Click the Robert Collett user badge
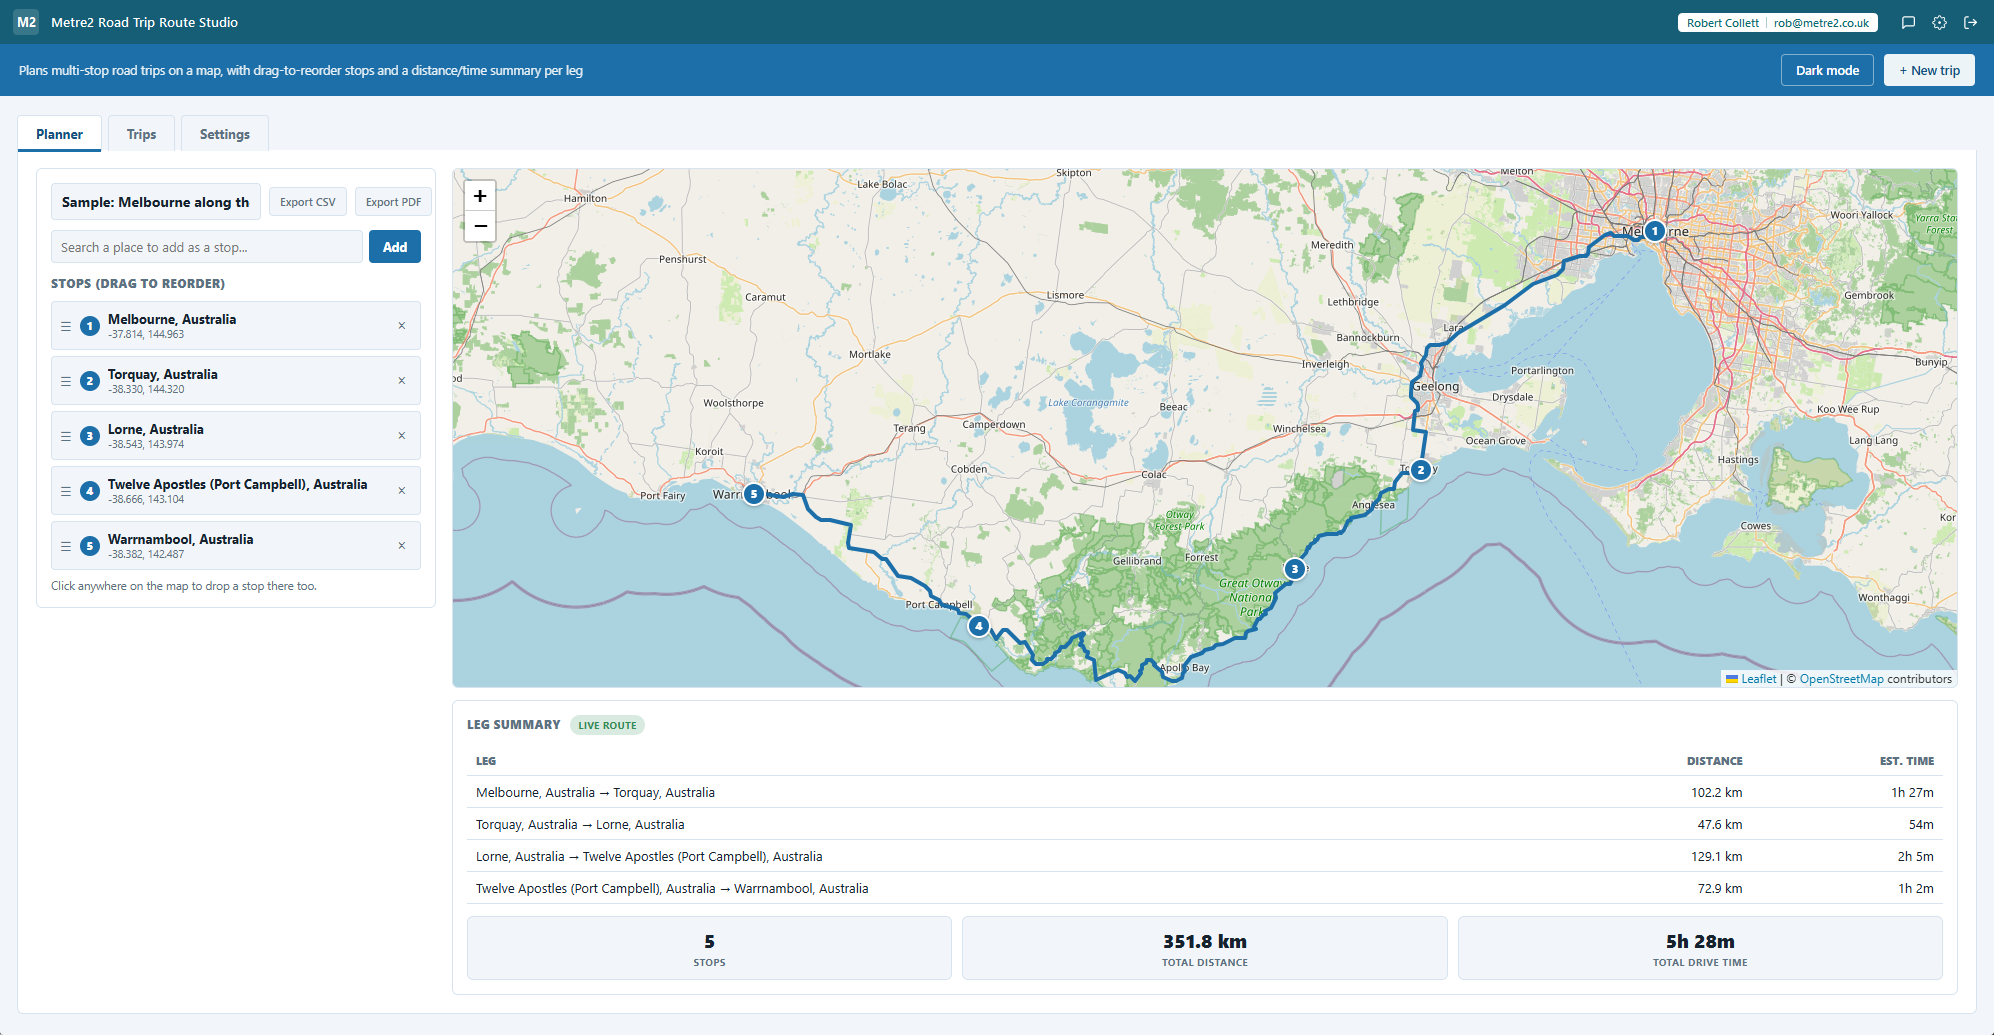The image size is (1994, 1035). (1777, 23)
